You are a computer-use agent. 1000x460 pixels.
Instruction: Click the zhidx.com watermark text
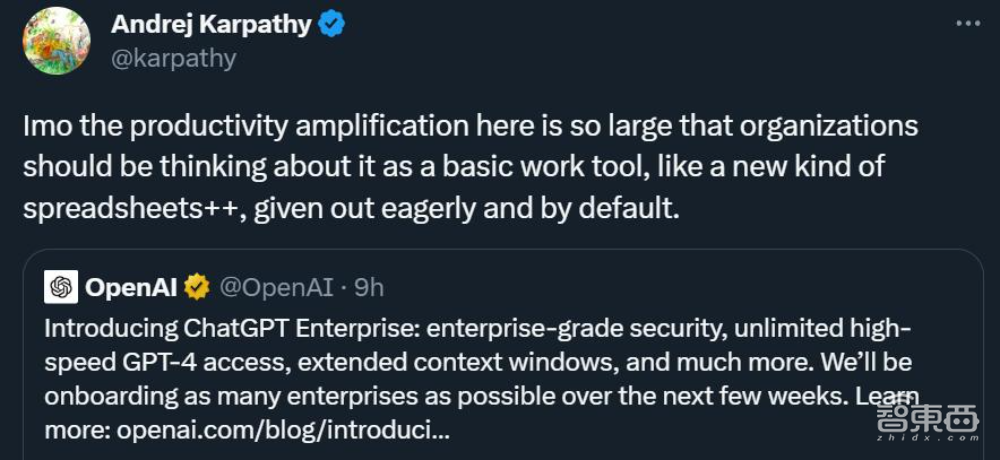pos(927,438)
